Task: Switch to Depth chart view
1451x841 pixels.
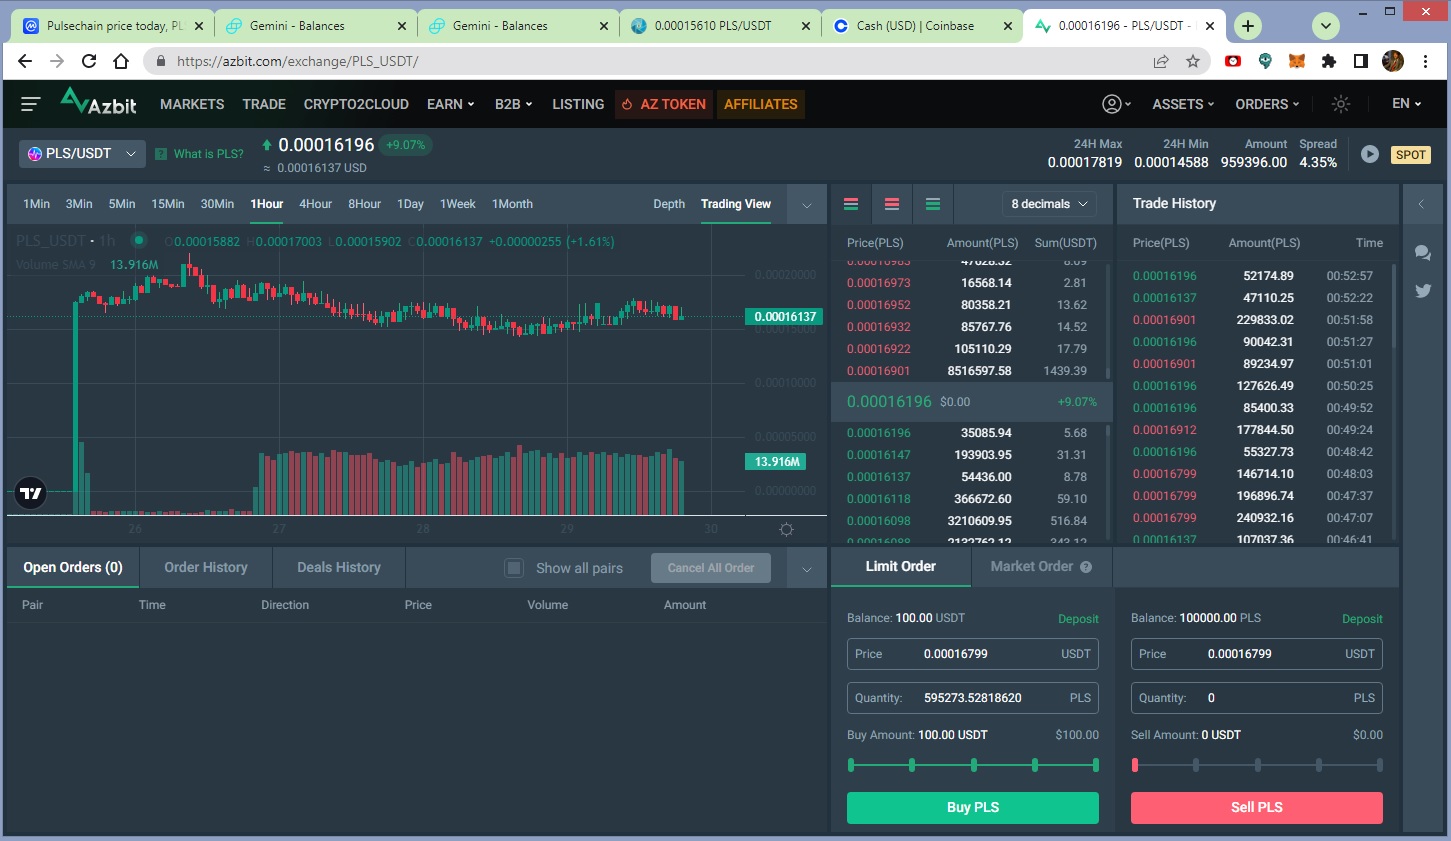Action: tap(669, 204)
